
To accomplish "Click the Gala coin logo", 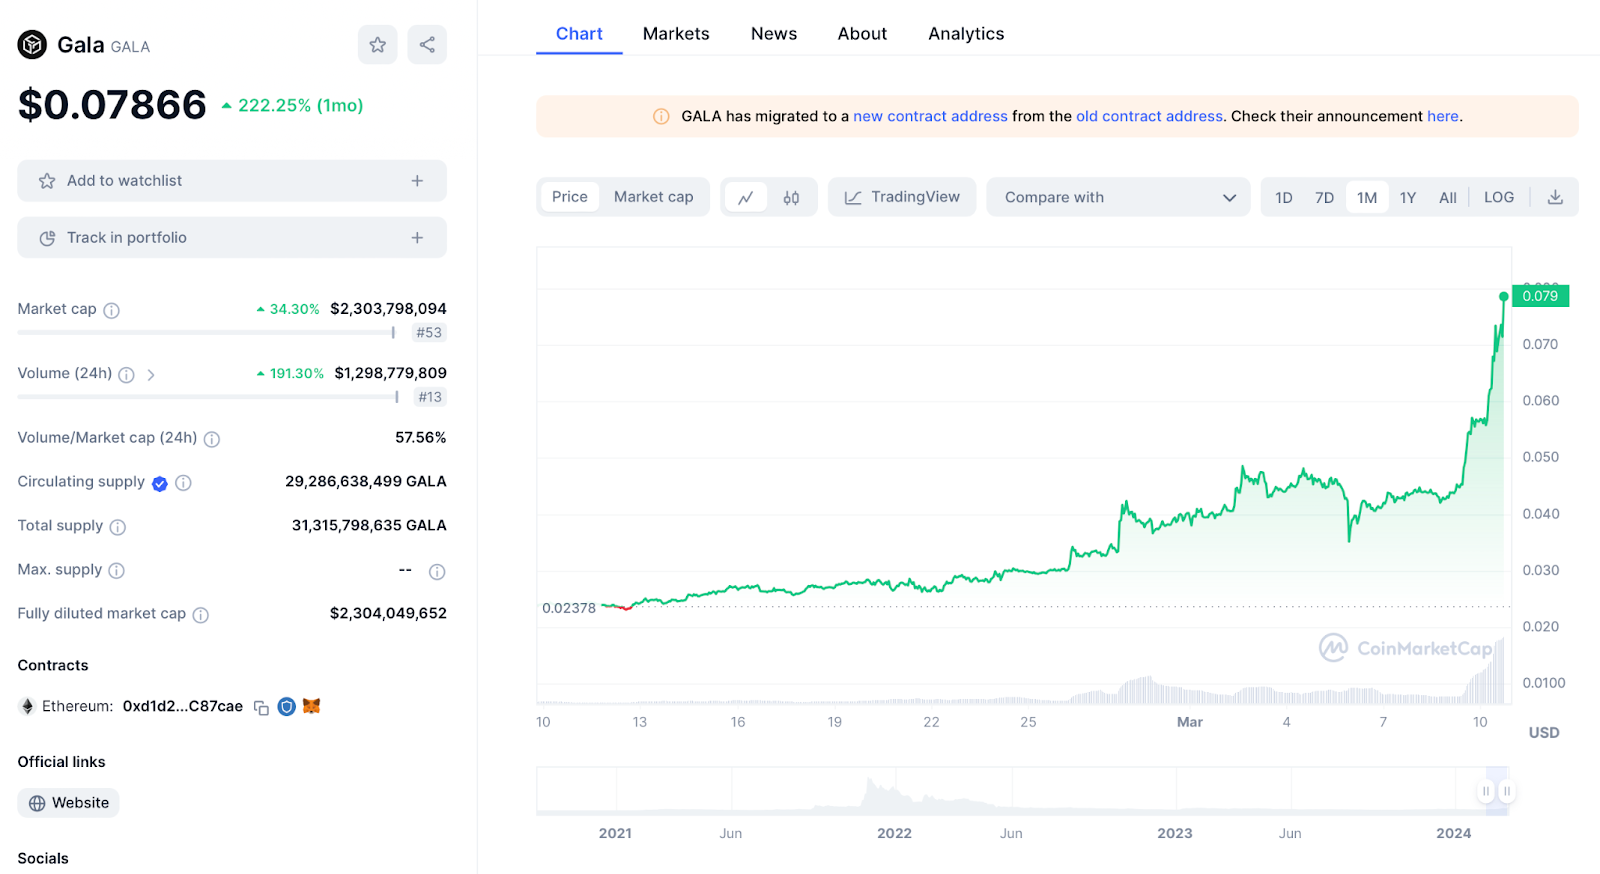I will point(32,45).
